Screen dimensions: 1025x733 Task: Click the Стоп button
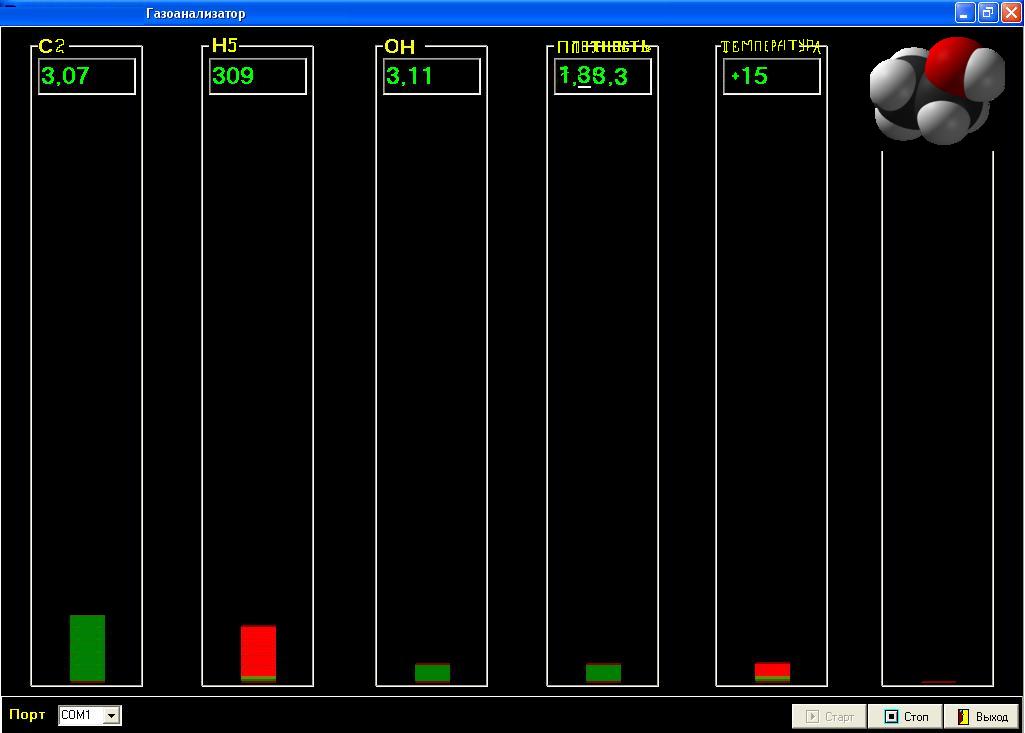pos(905,717)
